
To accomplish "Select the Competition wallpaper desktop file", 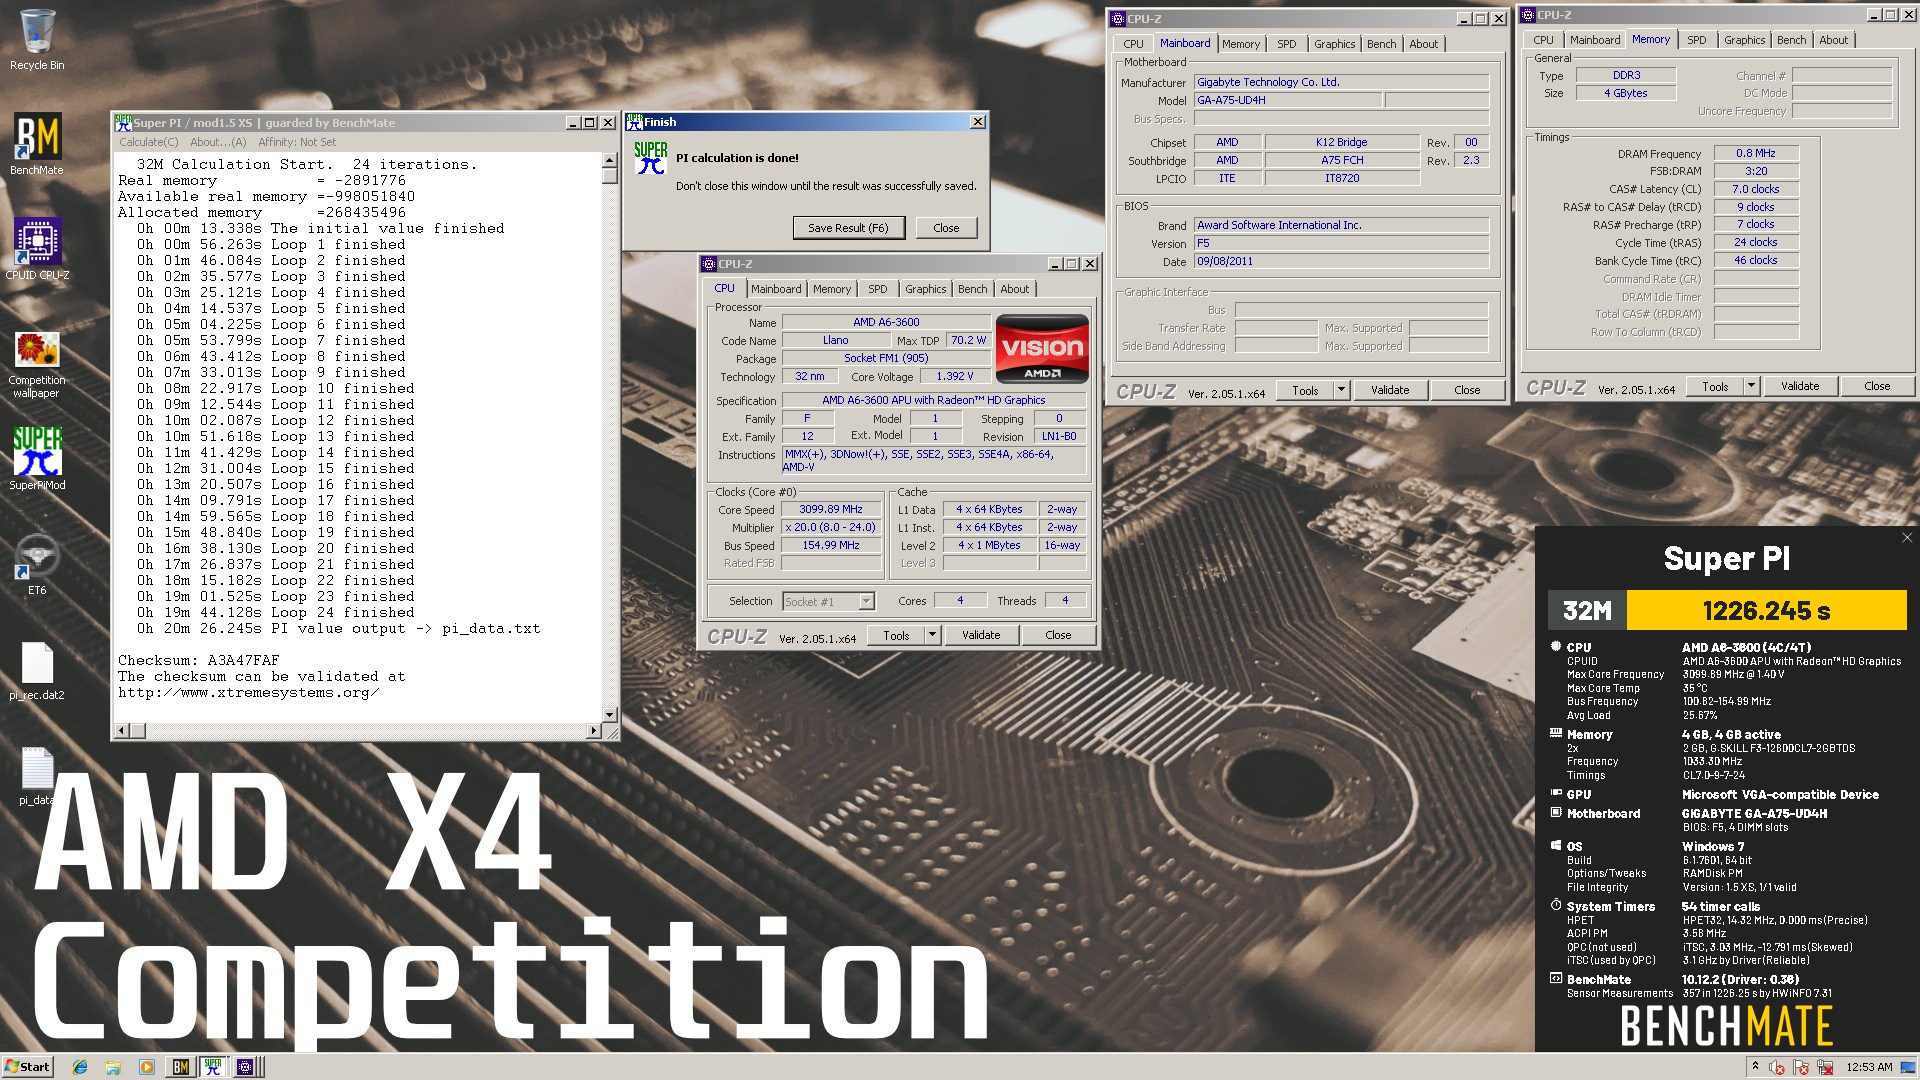I will click(x=37, y=364).
